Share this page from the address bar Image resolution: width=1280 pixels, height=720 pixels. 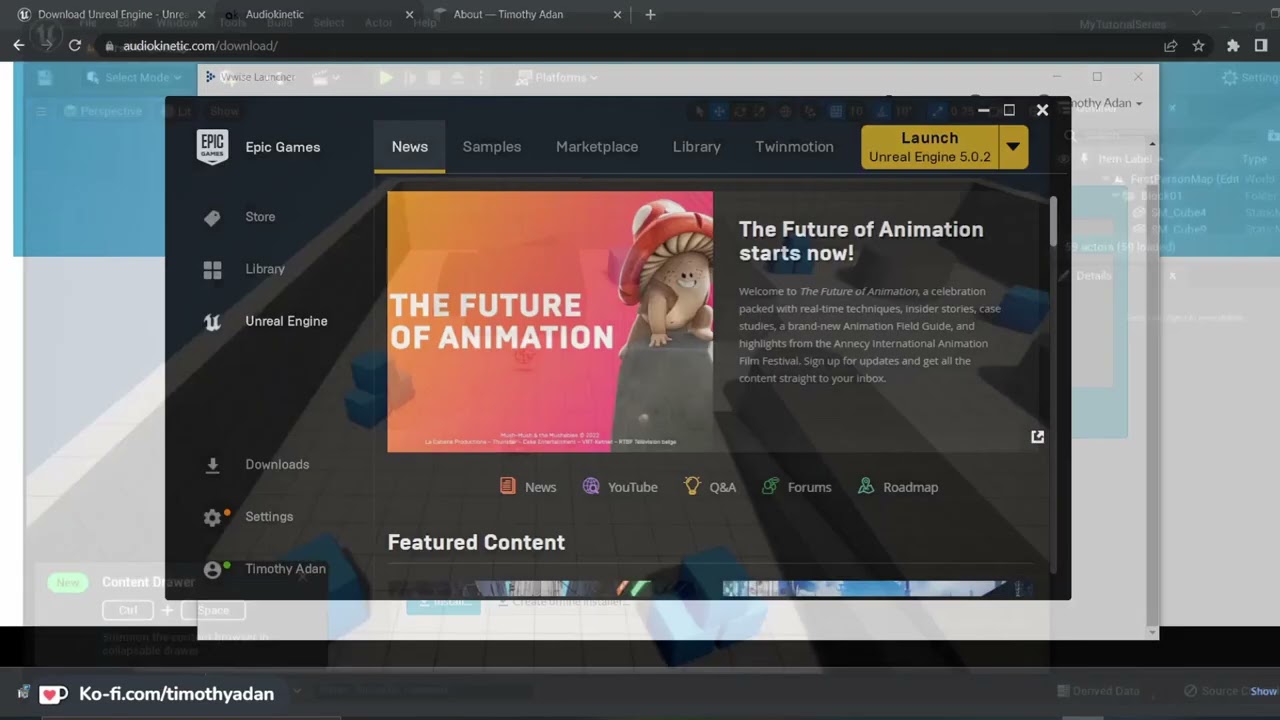pos(1170,46)
